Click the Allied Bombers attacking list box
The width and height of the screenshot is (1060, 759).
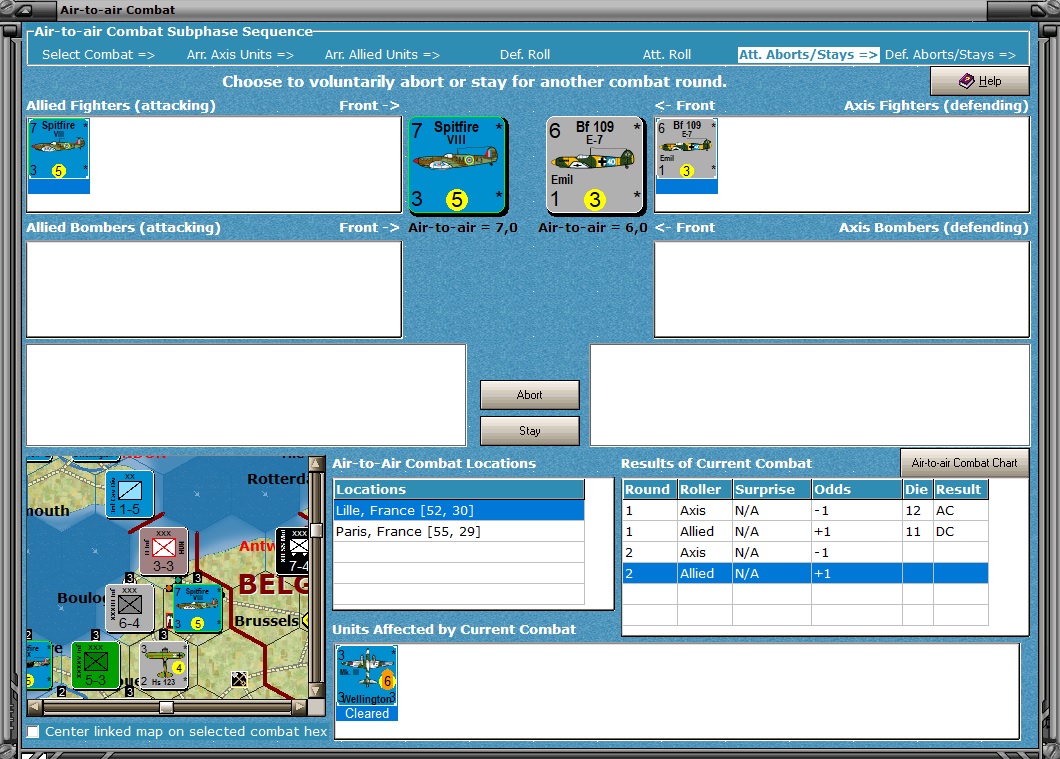pos(214,289)
